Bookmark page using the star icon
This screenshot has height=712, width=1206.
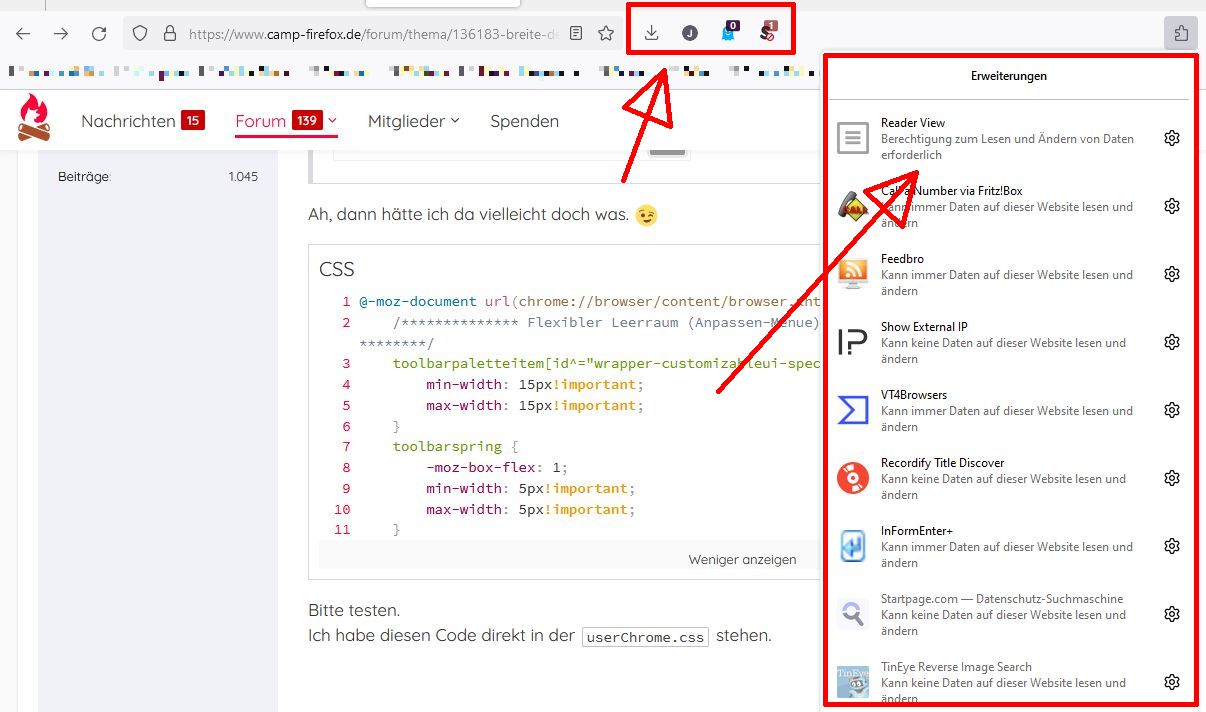coord(606,34)
